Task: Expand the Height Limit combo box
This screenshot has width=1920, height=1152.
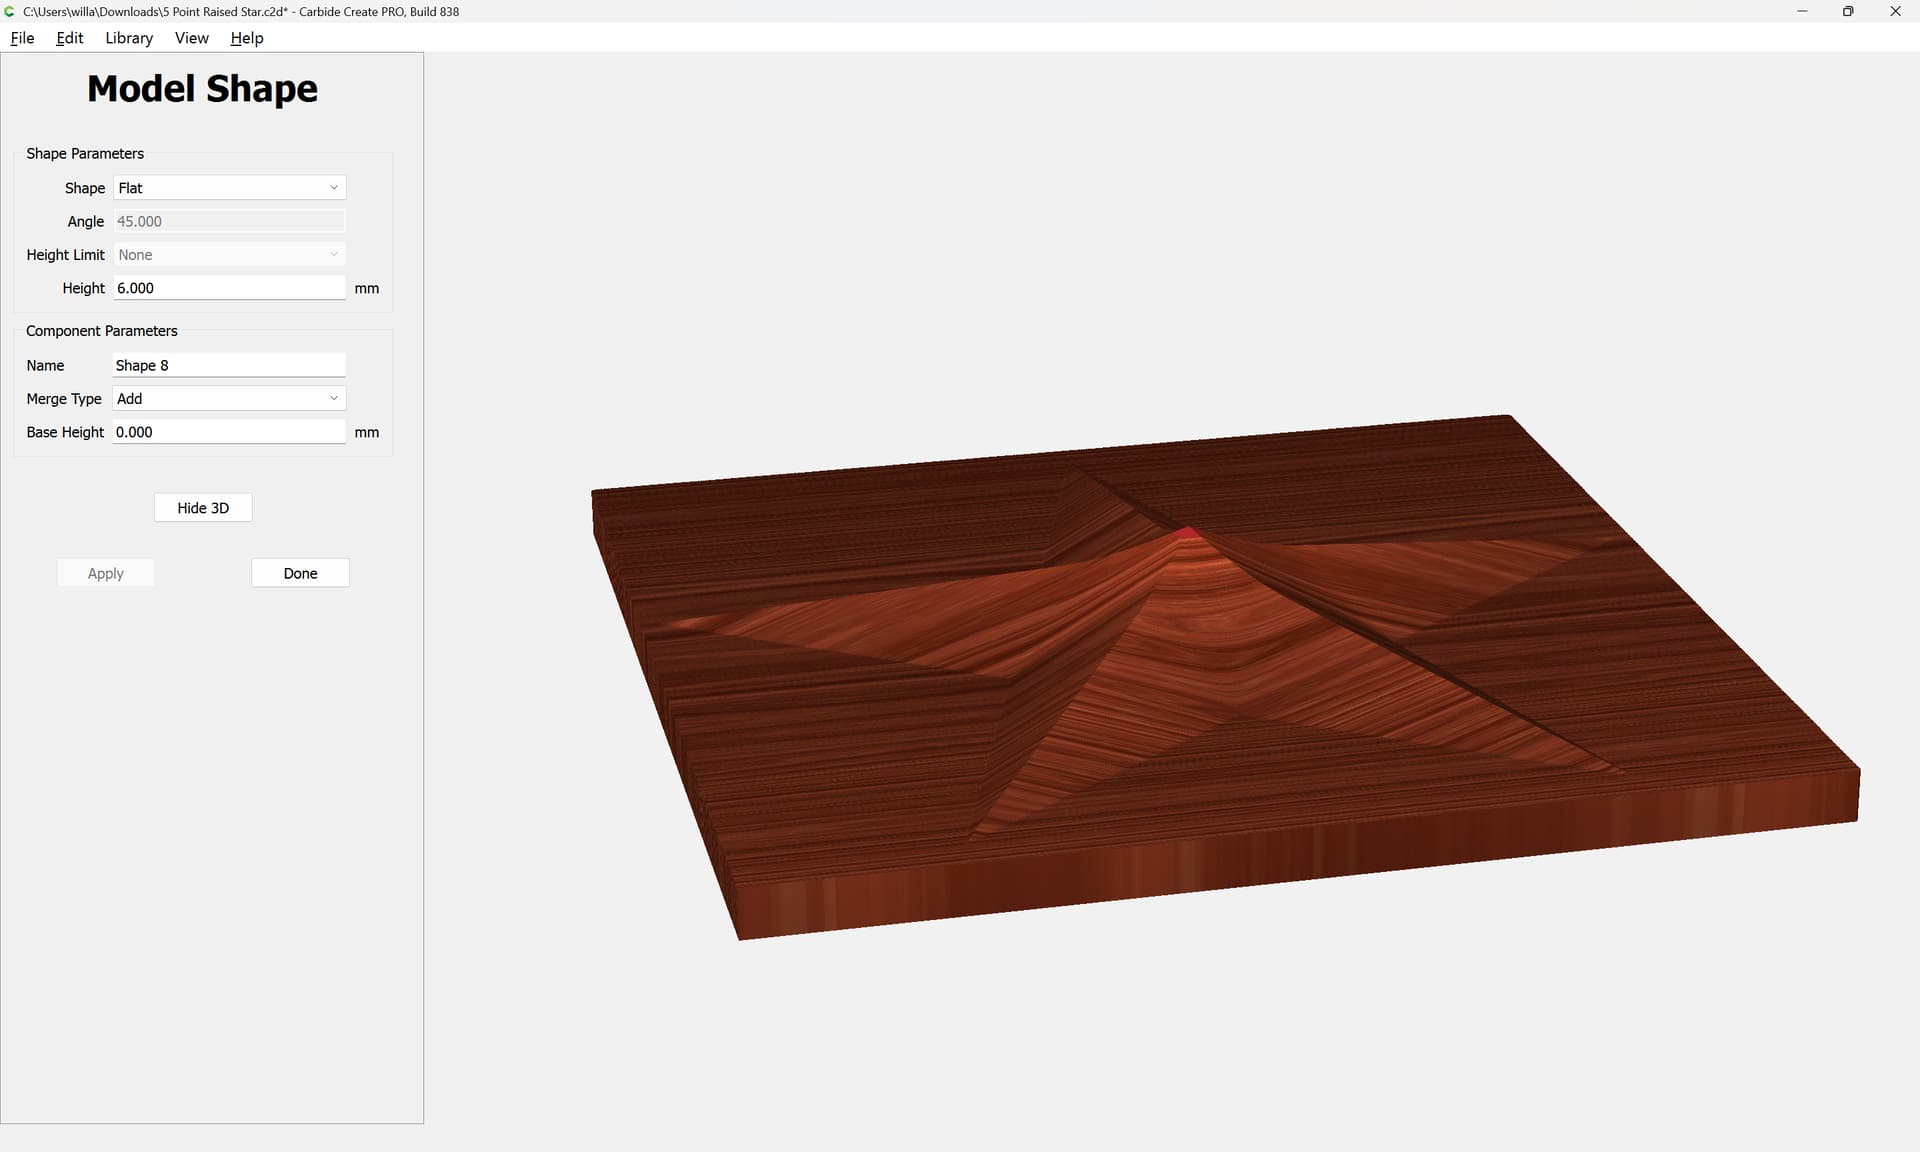Action: (x=229, y=255)
